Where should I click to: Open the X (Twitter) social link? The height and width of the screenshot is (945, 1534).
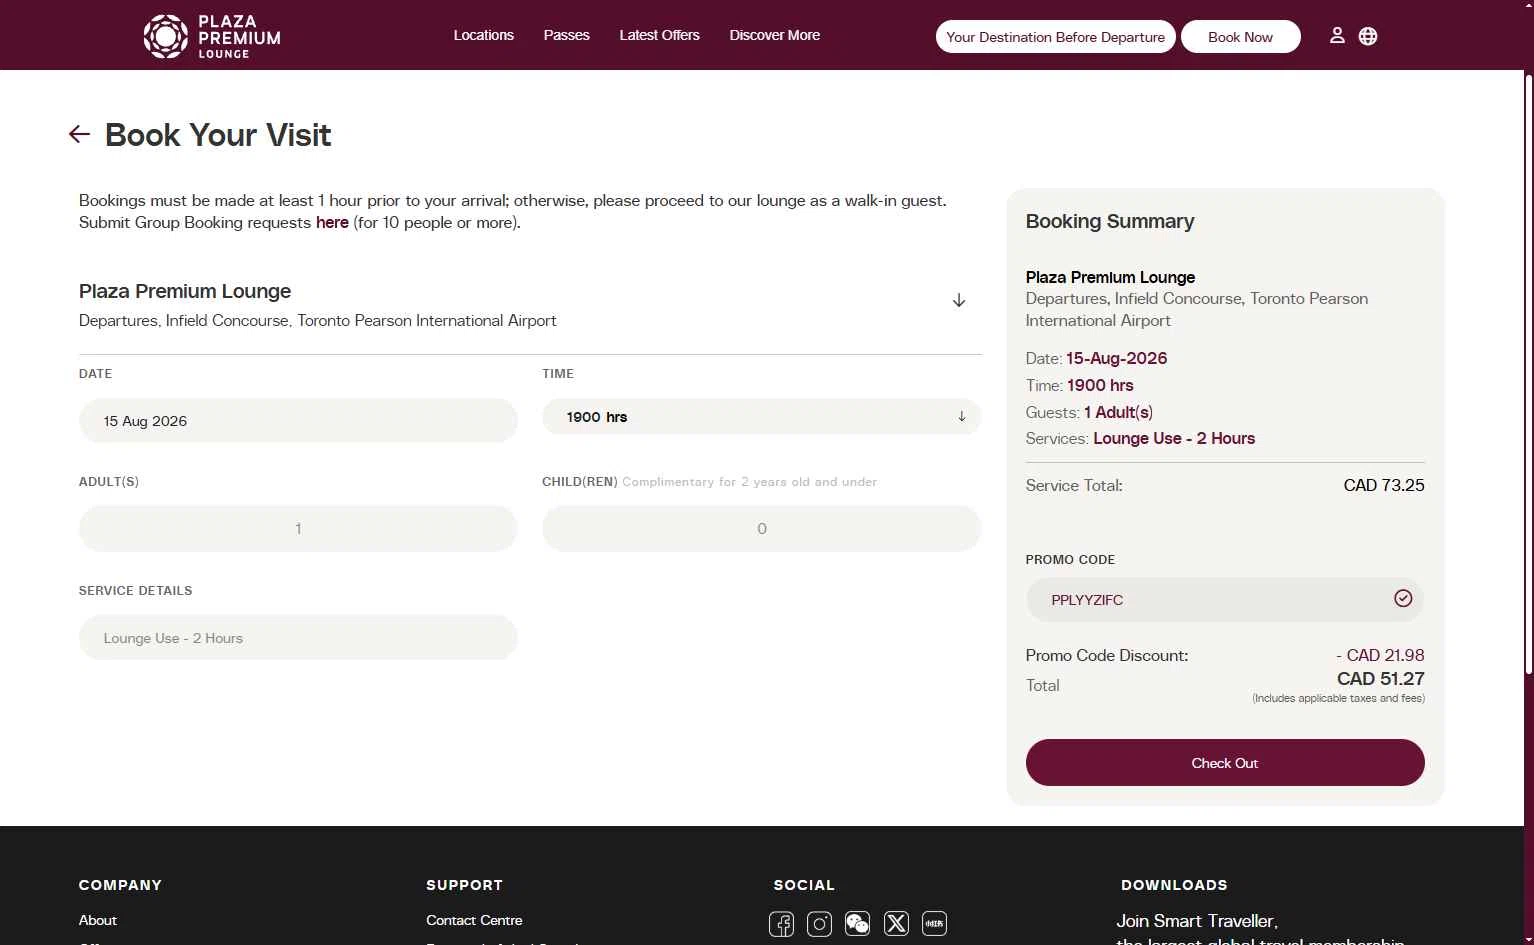(896, 923)
